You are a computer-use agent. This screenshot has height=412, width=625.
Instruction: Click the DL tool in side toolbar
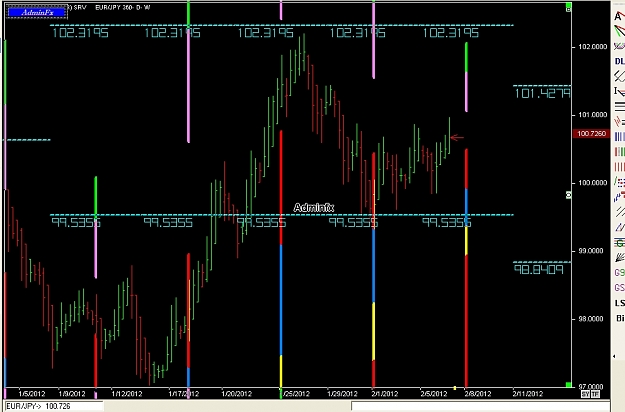coord(619,61)
